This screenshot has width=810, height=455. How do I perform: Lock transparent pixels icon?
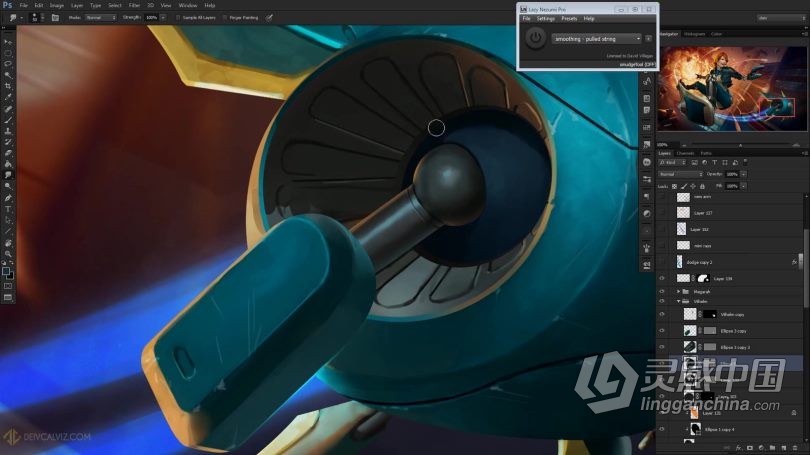point(674,186)
